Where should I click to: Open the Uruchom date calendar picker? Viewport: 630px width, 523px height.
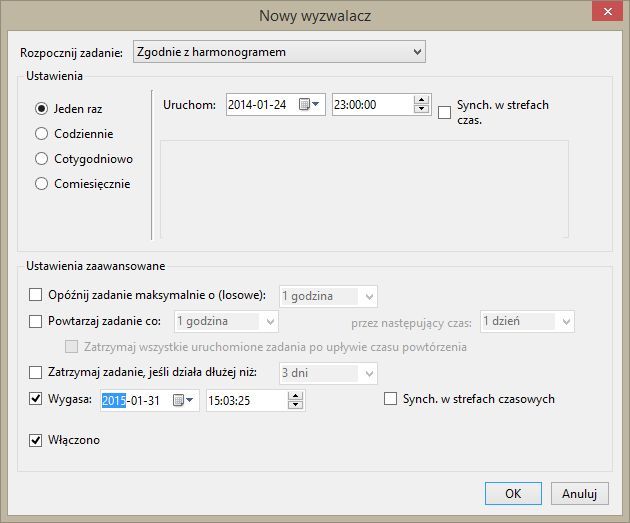coord(309,104)
